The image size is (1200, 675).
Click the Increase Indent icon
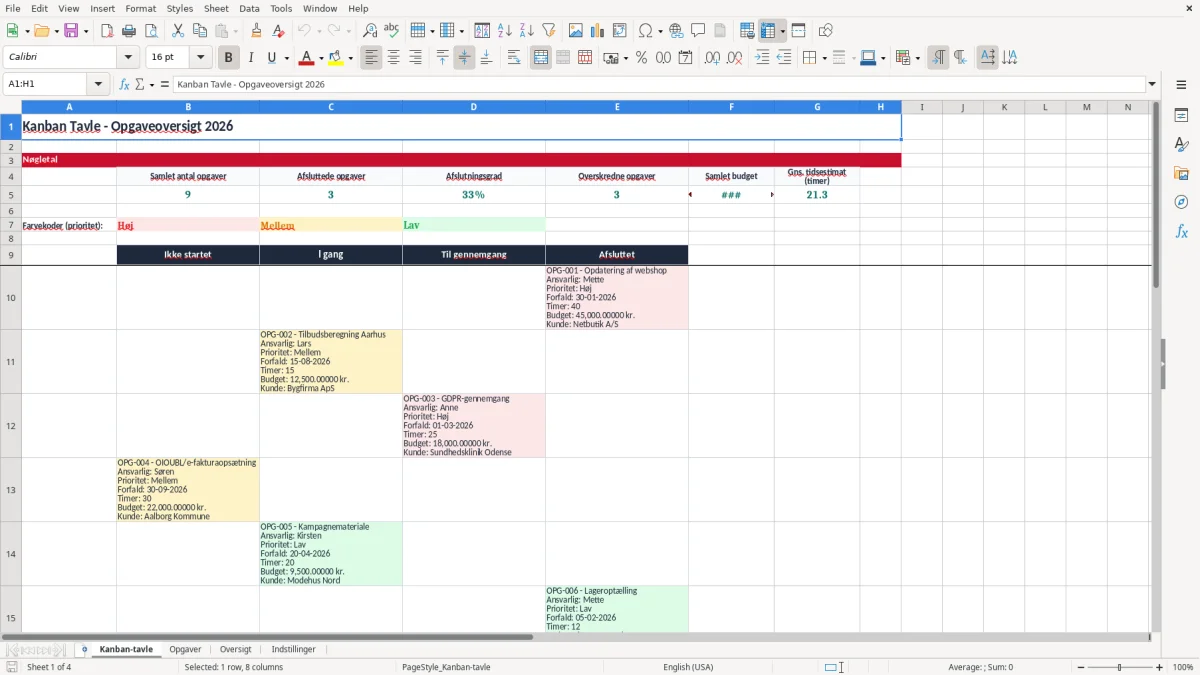pos(762,58)
